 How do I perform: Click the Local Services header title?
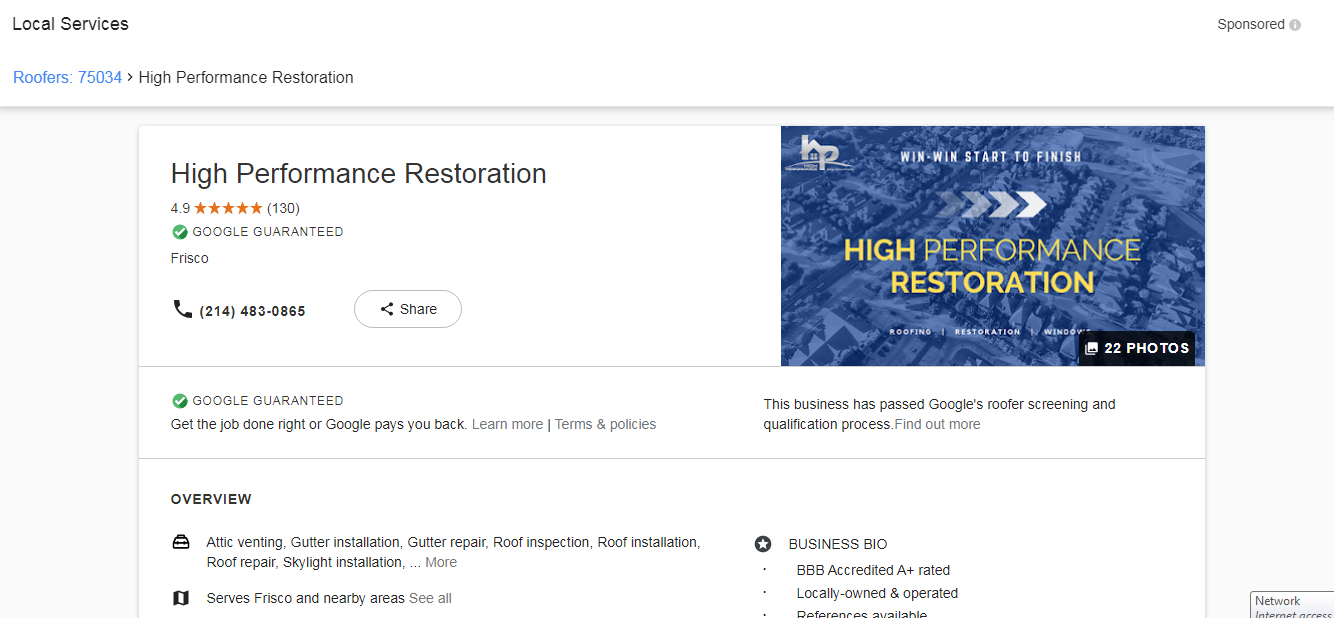coord(70,24)
